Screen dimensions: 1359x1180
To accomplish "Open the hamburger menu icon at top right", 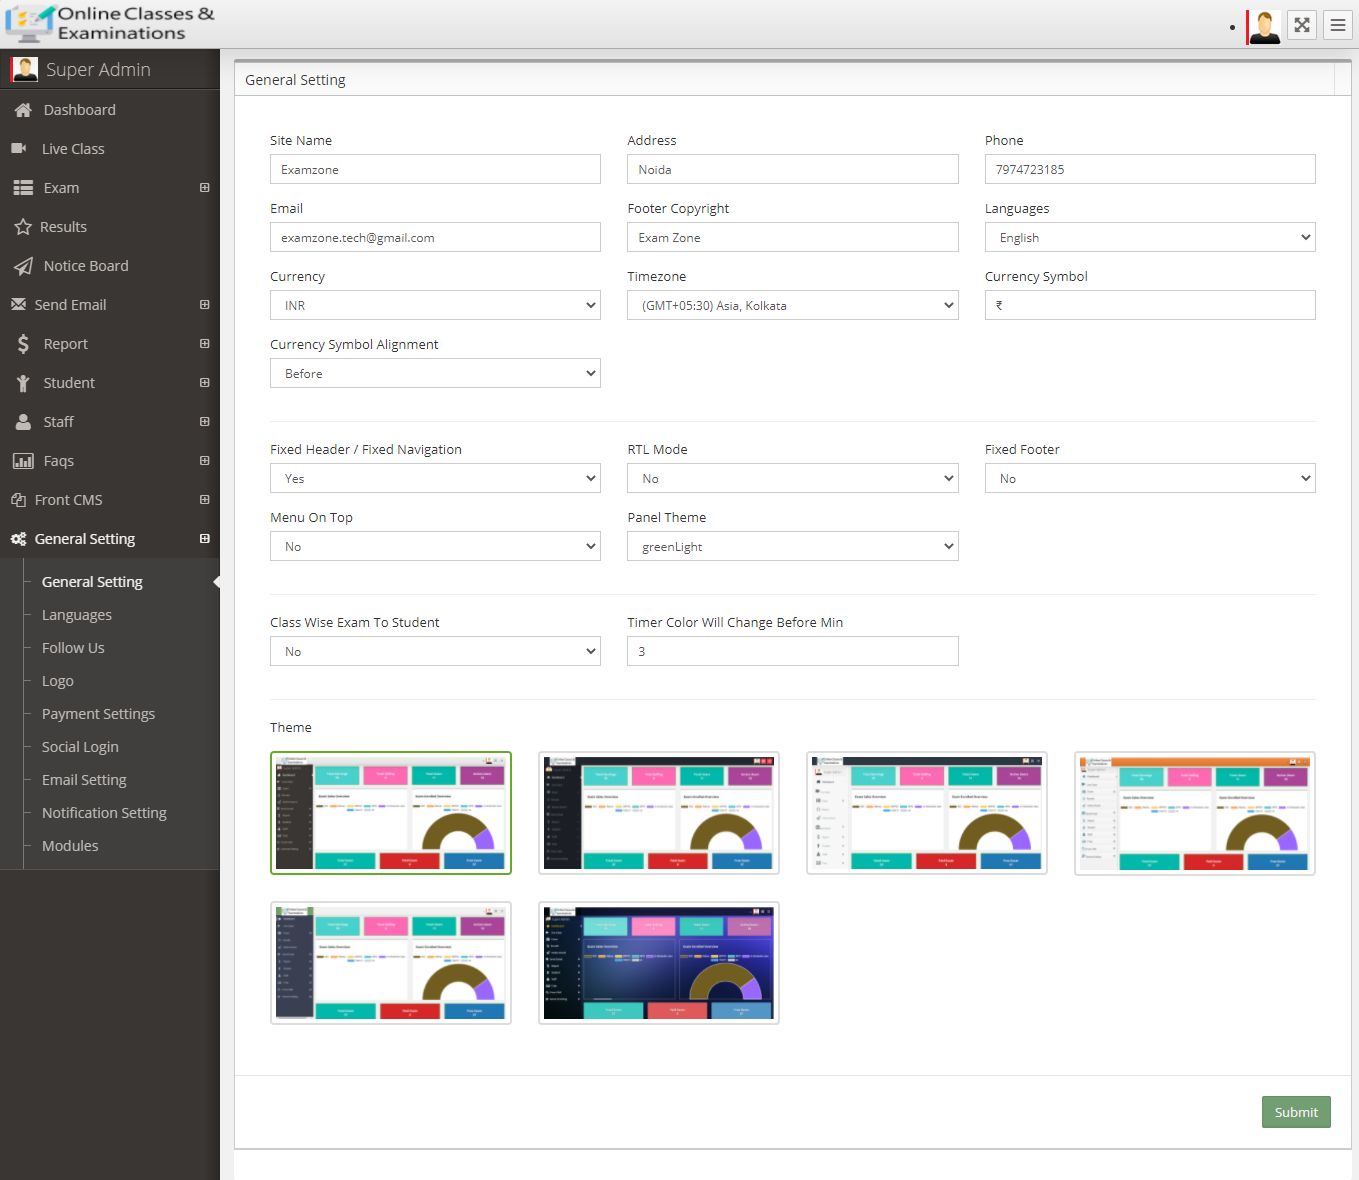I will (1337, 26).
